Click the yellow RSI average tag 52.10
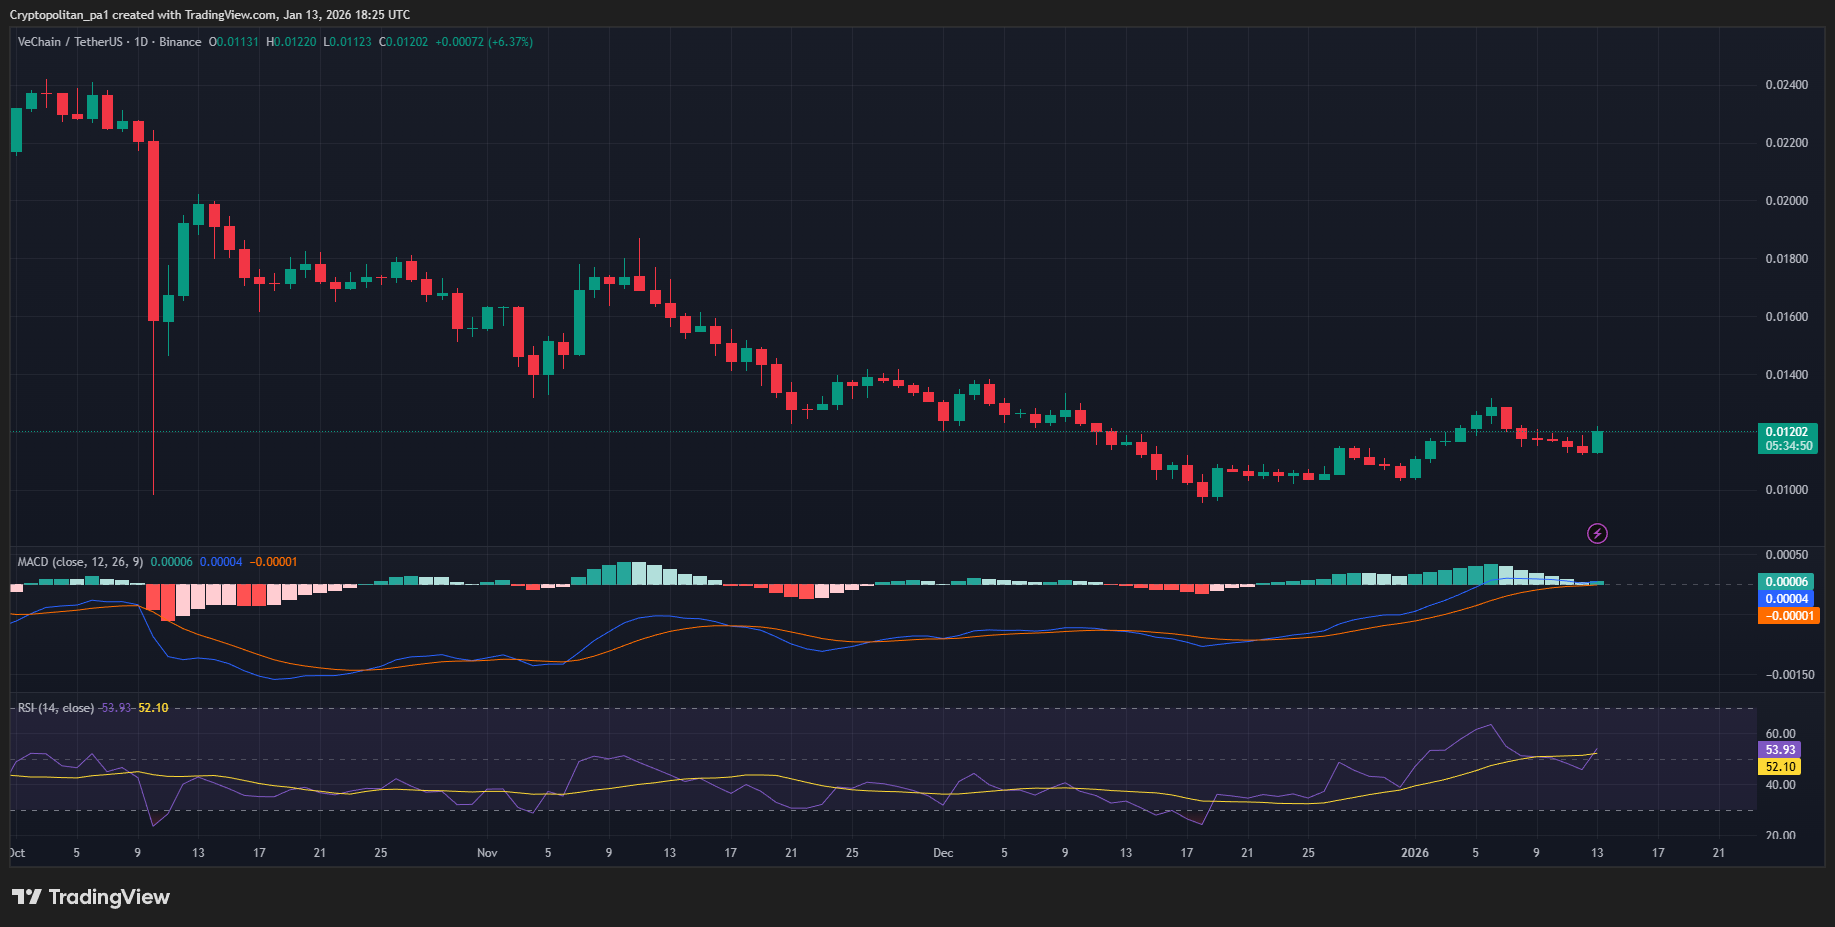This screenshot has width=1835, height=927. coord(1780,767)
